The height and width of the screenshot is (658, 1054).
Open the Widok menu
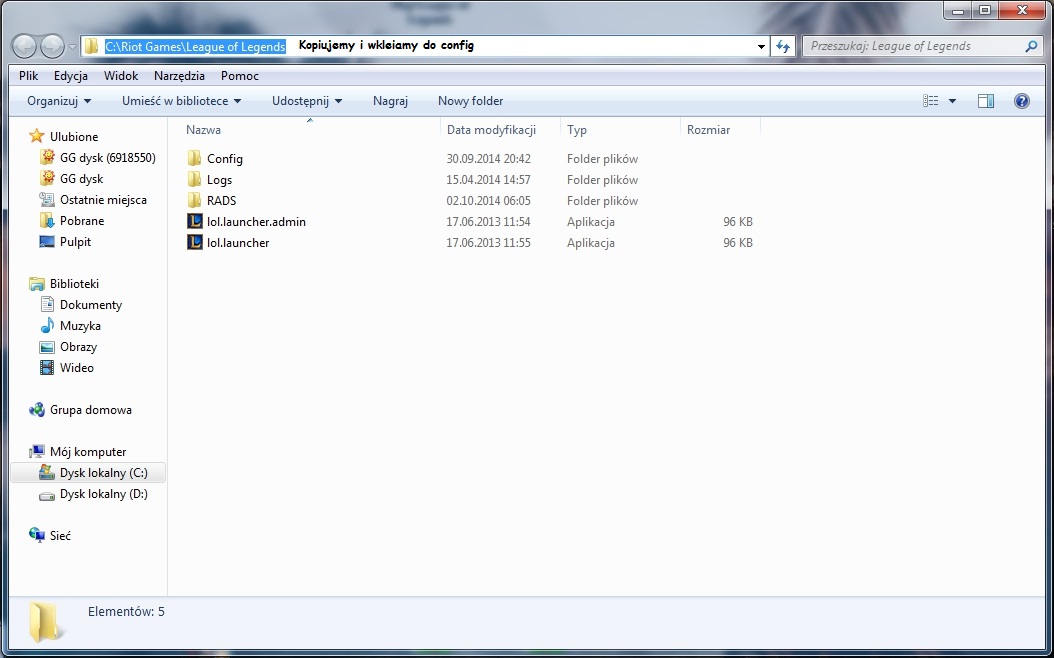pos(121,76)
